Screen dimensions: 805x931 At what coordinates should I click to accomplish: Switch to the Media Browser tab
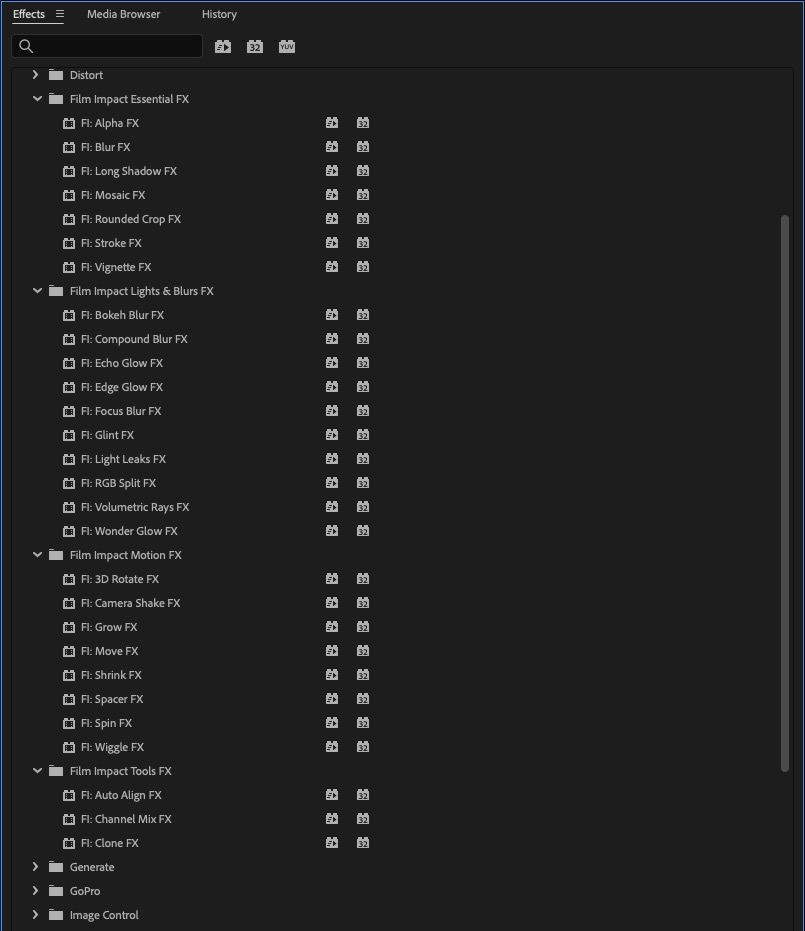click(123, 14)
